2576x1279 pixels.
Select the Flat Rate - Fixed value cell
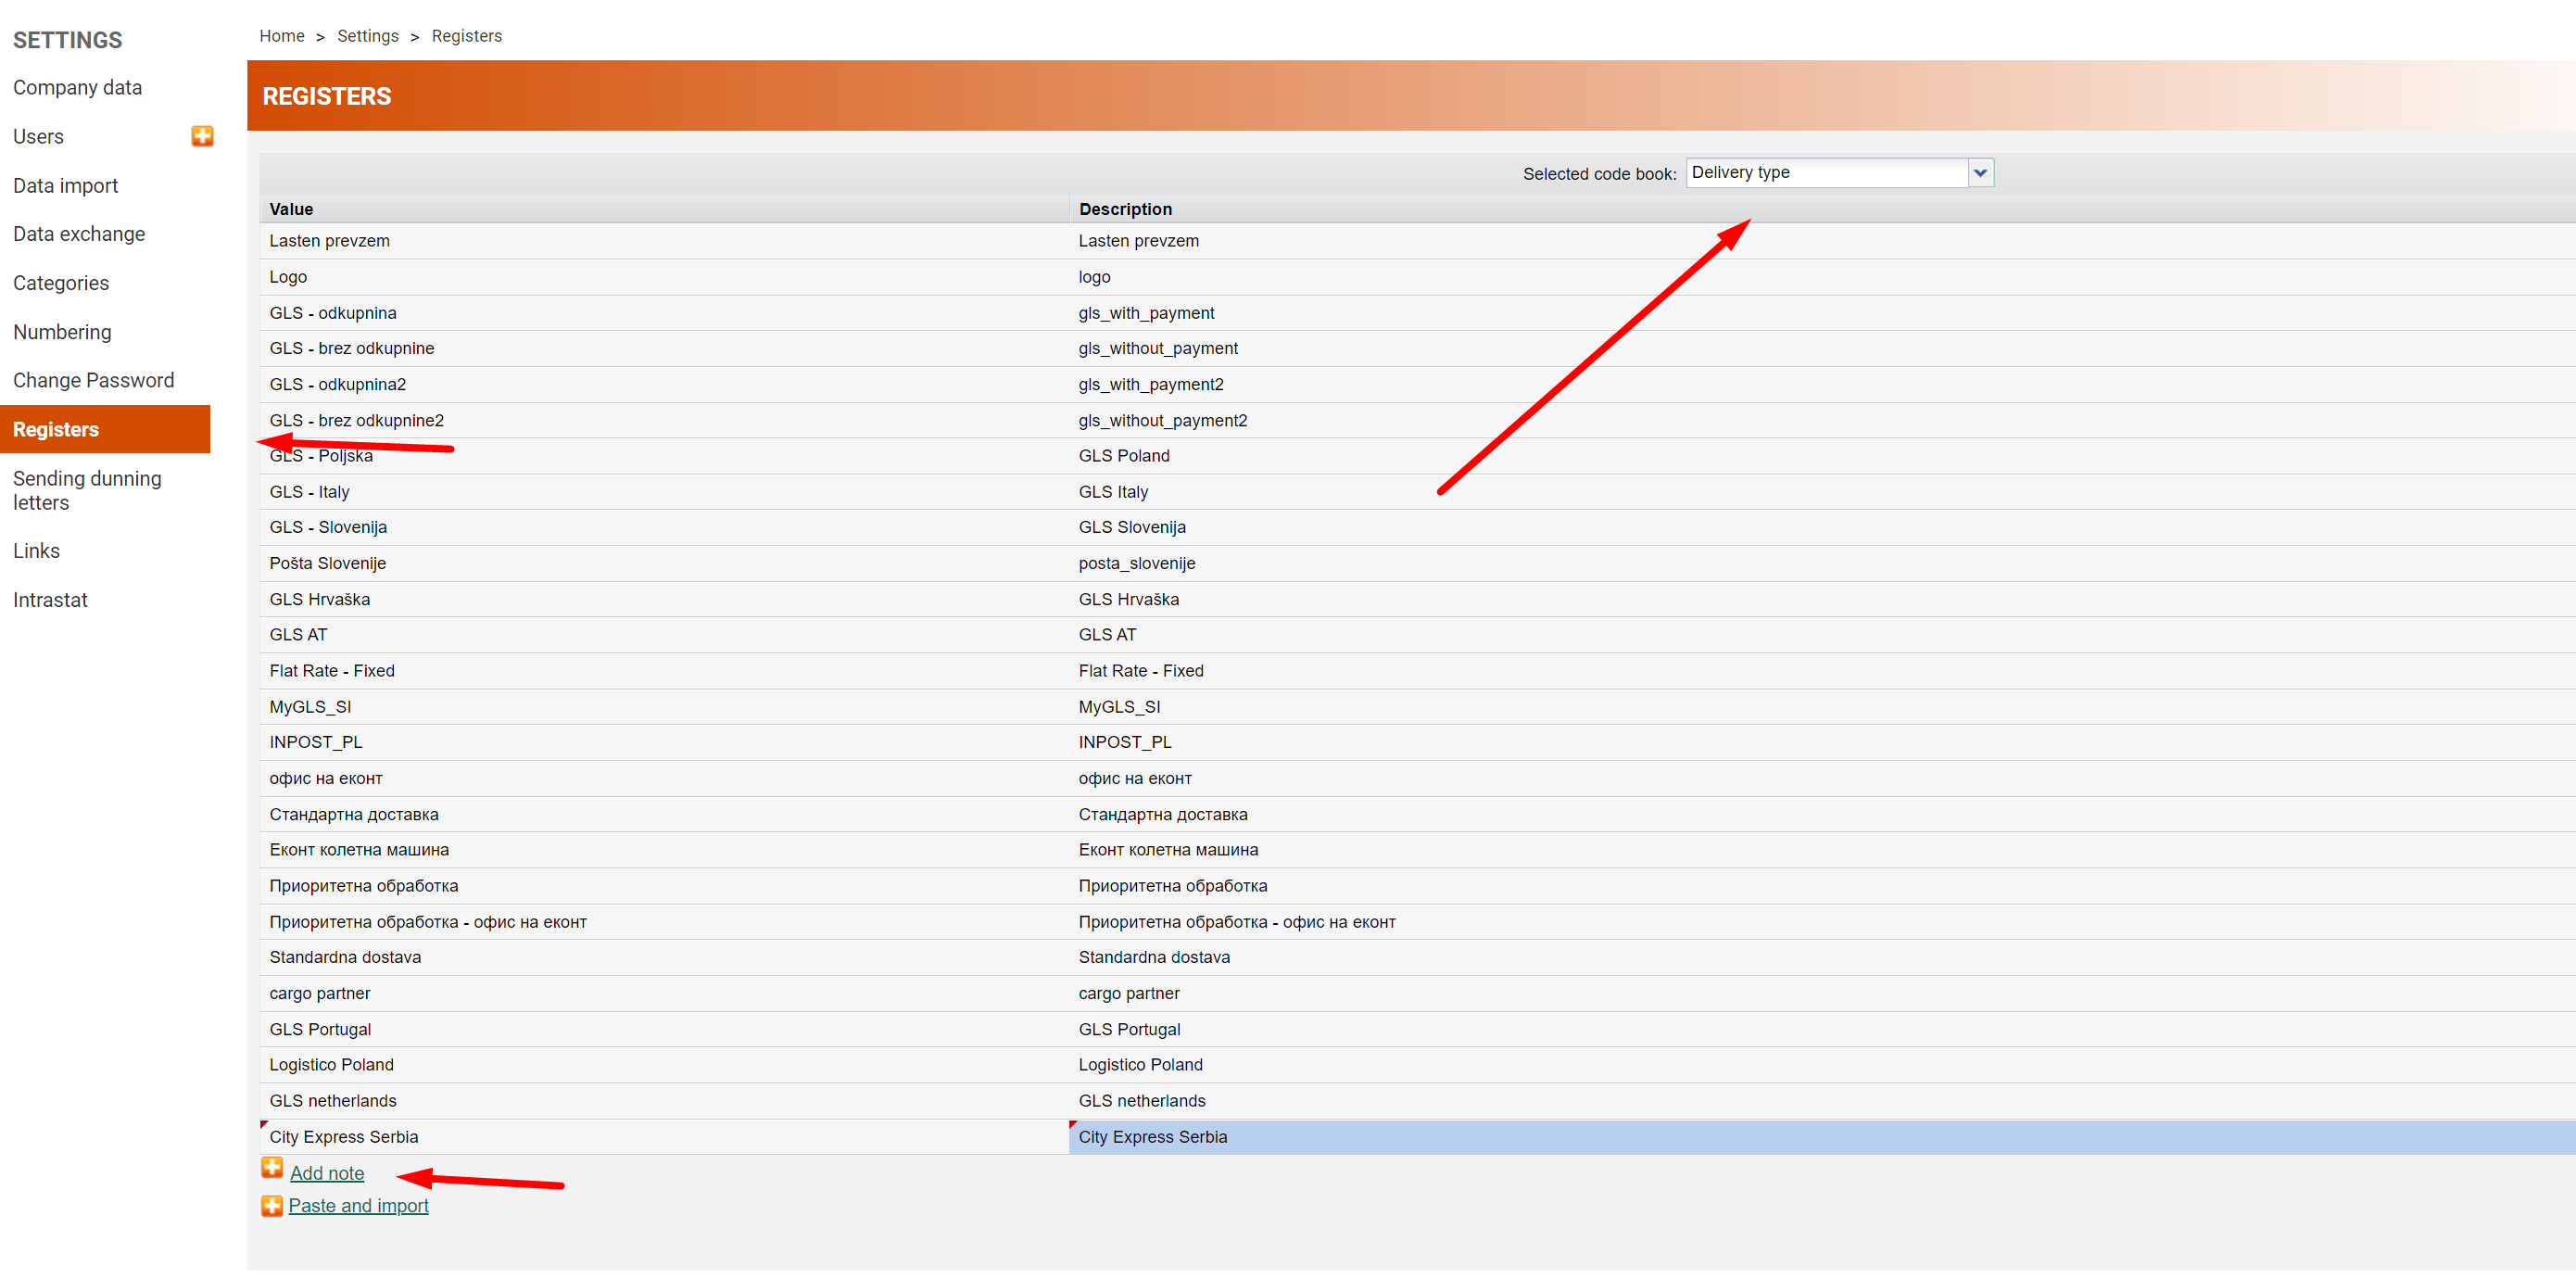point(332,673)
